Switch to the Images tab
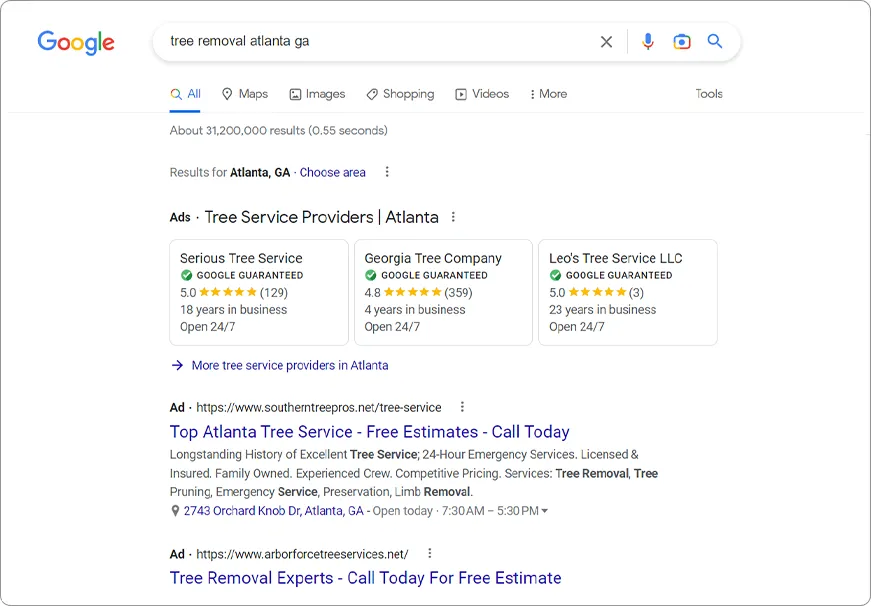 point(317,94)
